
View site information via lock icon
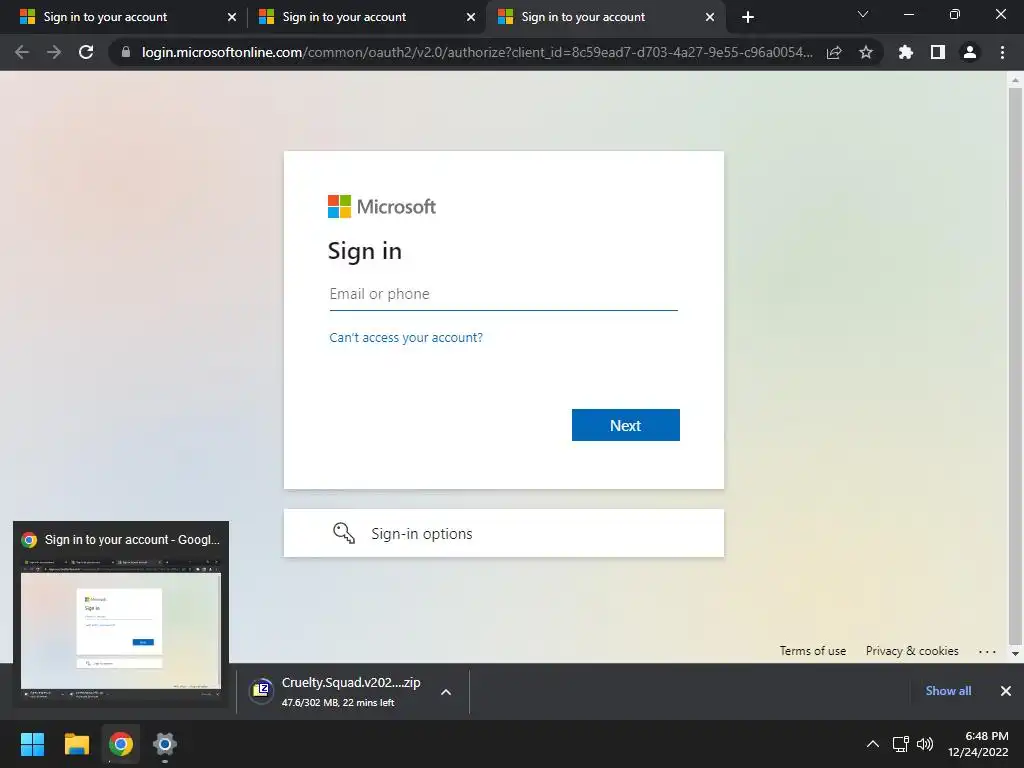point(126,52)
